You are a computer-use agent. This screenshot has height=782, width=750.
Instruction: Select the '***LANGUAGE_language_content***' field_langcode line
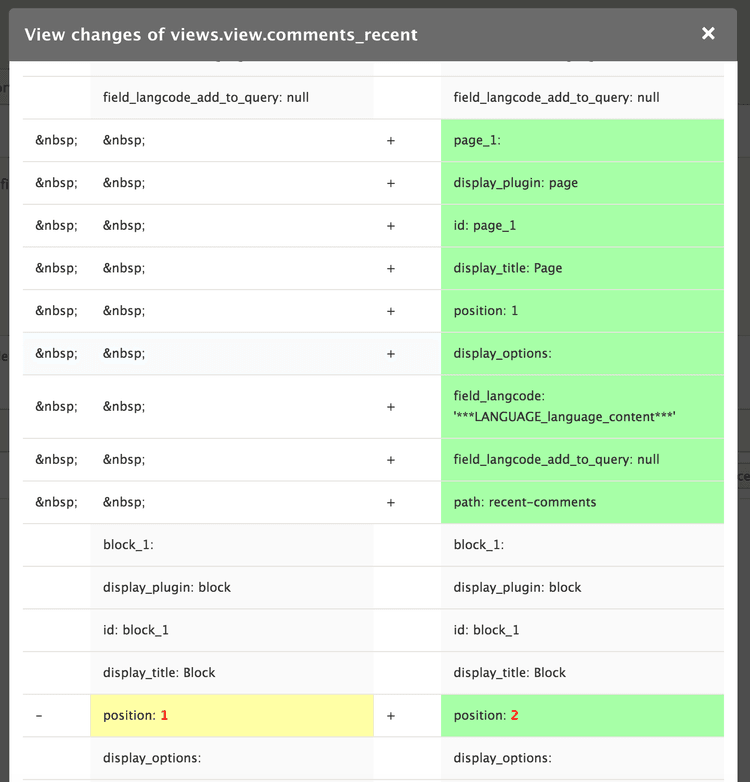click(582, 406)
